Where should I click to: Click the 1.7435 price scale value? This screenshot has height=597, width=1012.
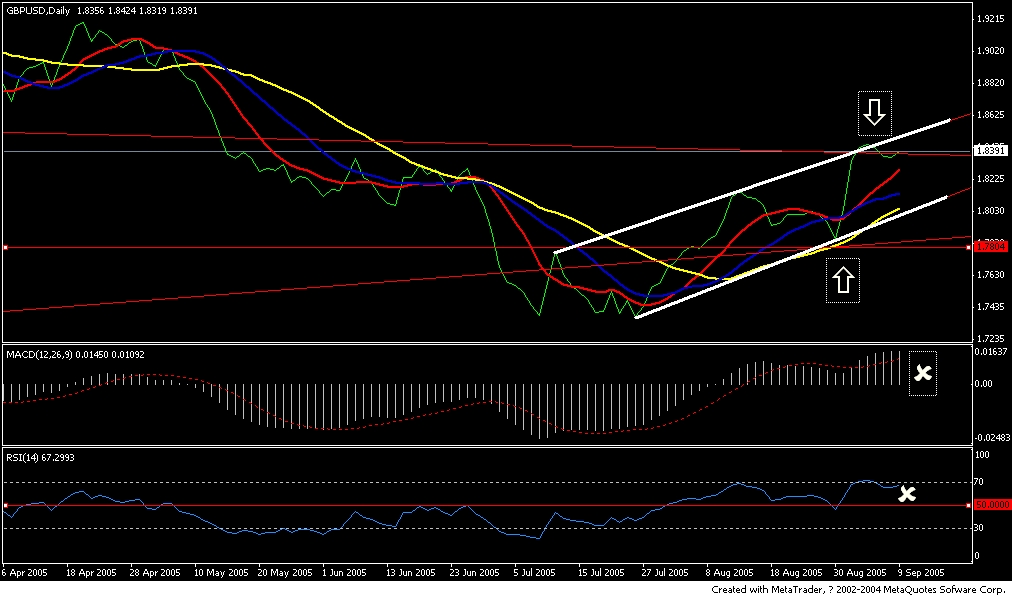click(990, 307)
